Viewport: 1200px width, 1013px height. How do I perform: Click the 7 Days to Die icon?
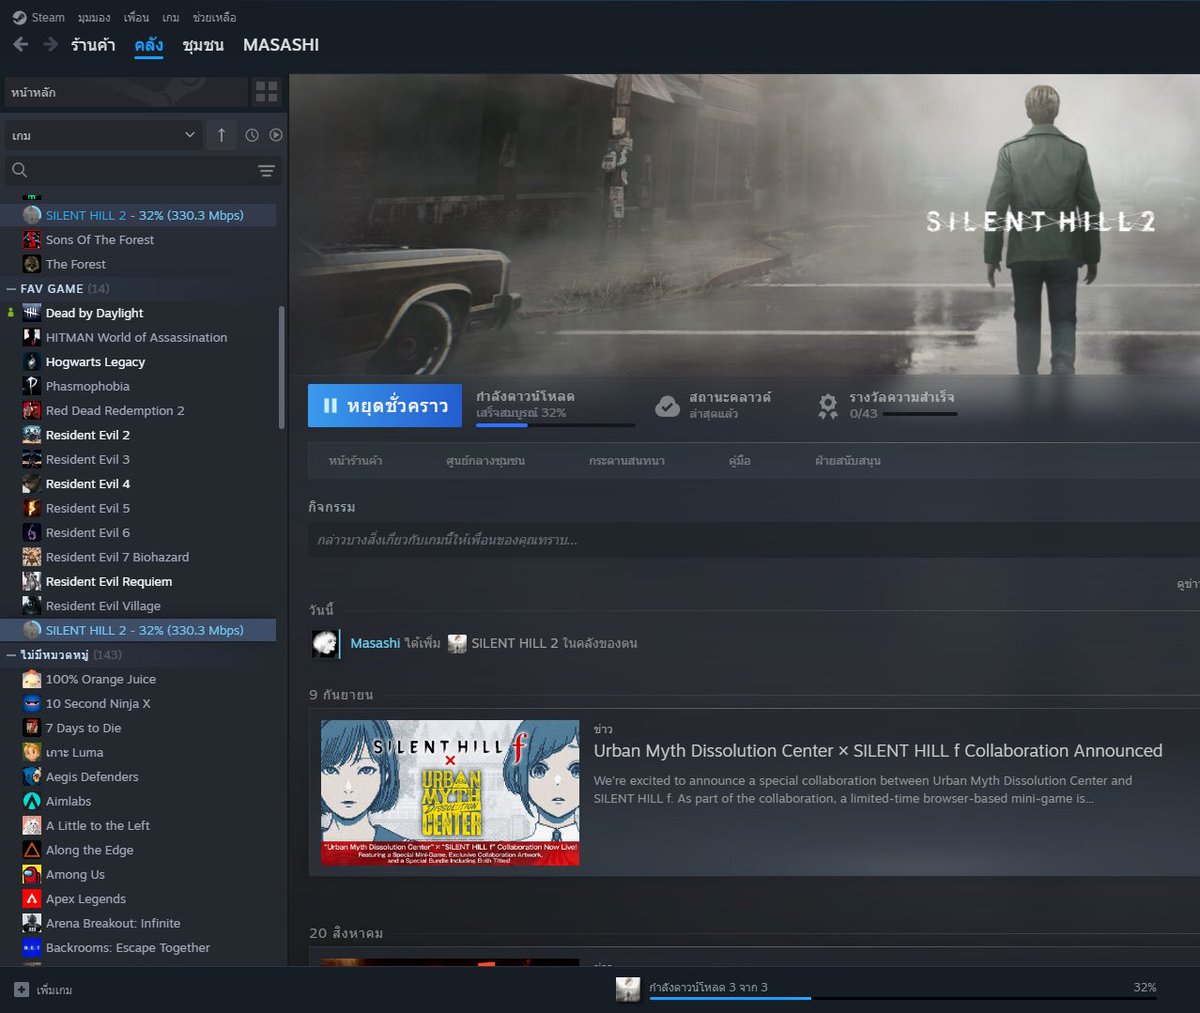pyautogui.click(x=32, y=728)
